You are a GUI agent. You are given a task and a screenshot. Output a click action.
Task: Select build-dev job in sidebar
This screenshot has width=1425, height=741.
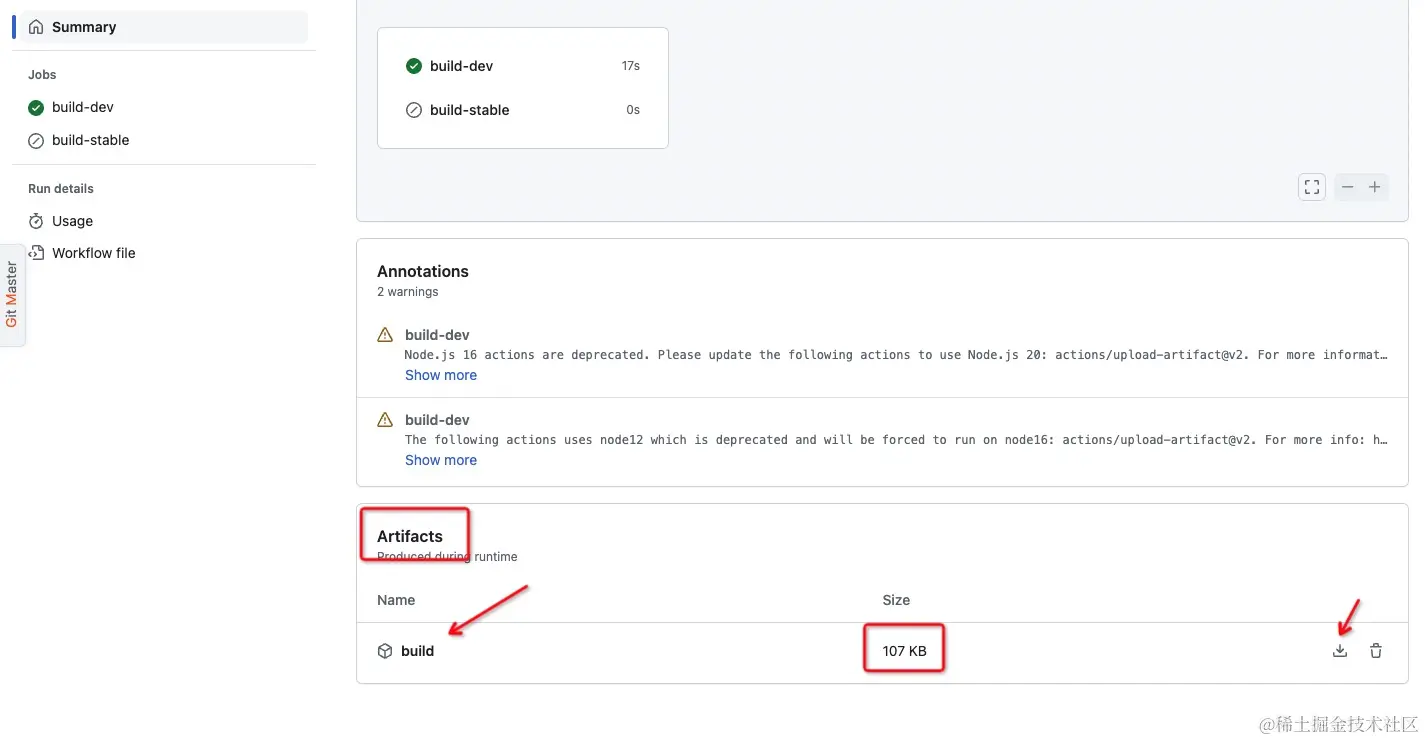[x=83, y=107]
